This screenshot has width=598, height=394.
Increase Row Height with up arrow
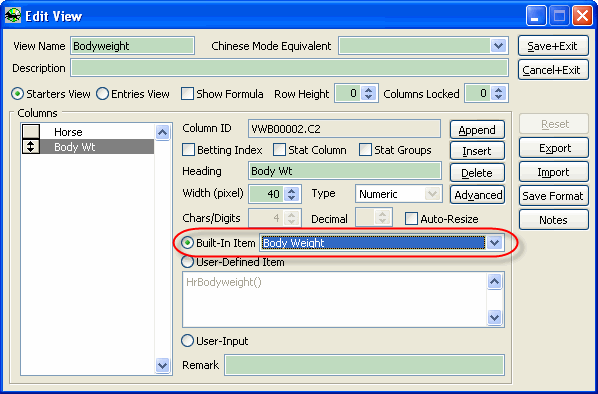click(x=368, y=90)
